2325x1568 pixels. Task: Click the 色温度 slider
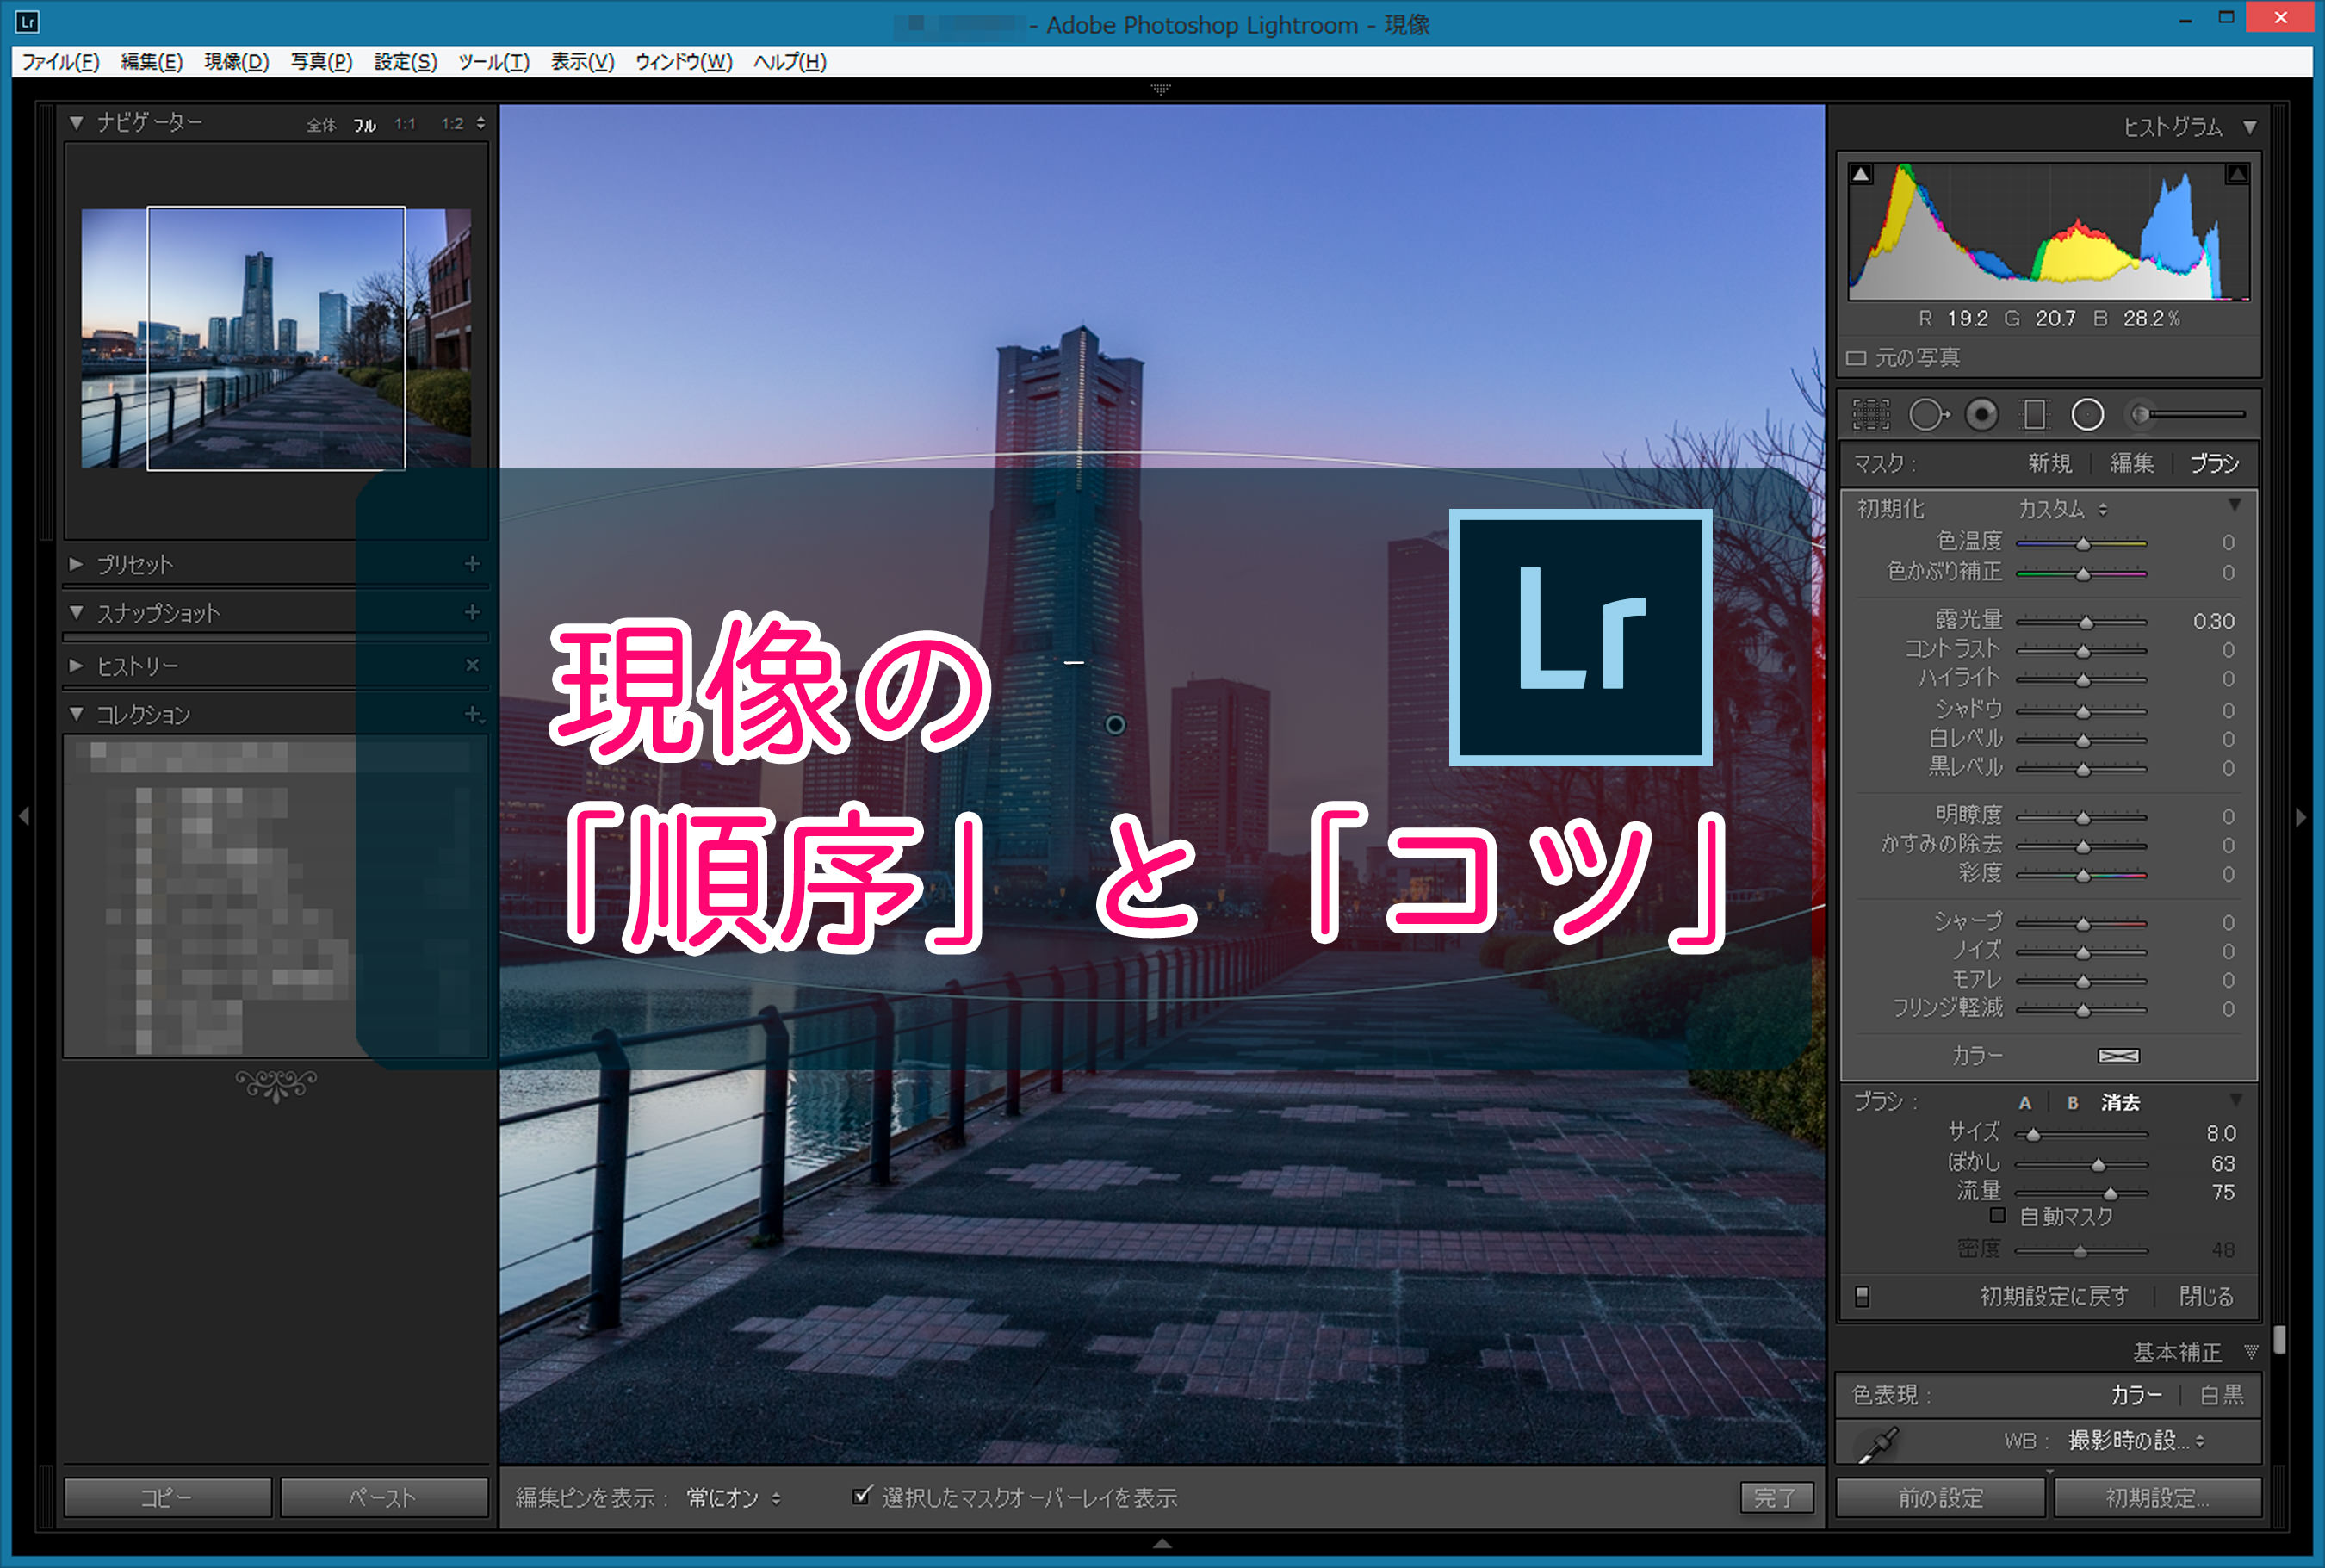click(2081, 543)
